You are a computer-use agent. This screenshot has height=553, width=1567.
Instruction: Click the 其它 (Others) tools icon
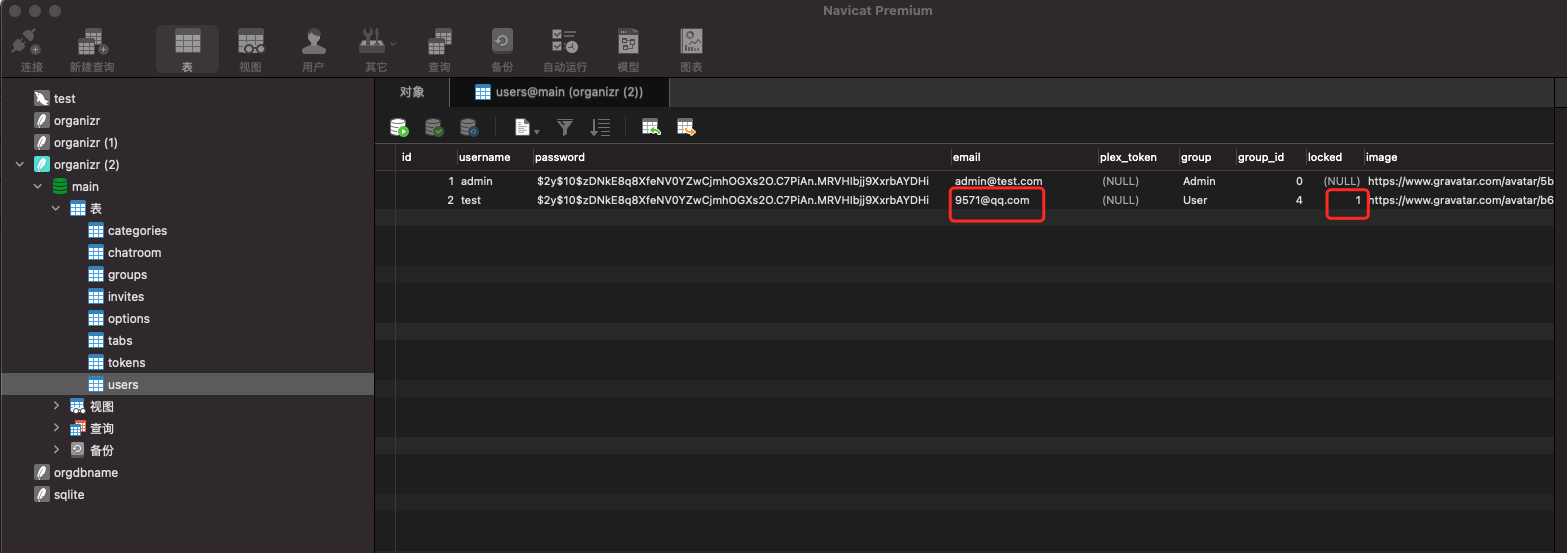[x=373, y=42]
